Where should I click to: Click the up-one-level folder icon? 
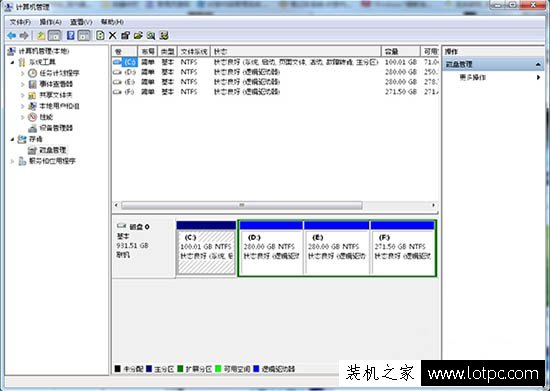pyautogui.click(x=41, y=35)
